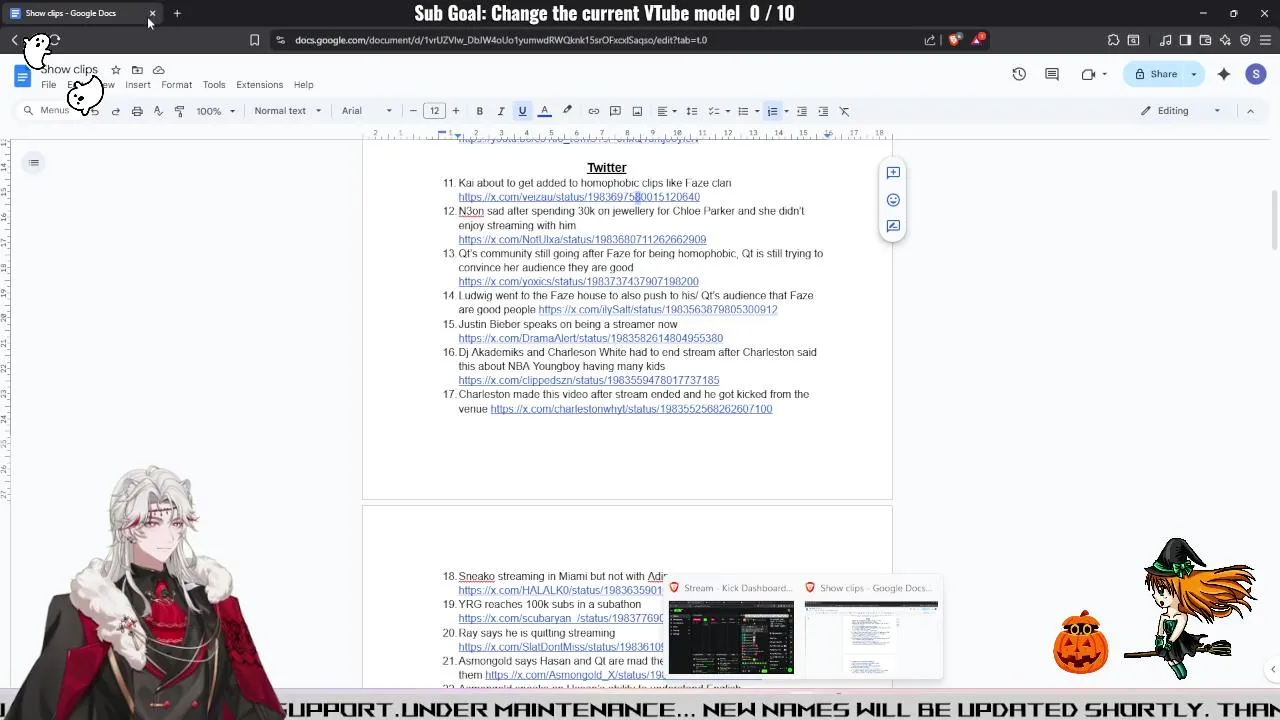Show all comments panel

tap(1052, 74)
